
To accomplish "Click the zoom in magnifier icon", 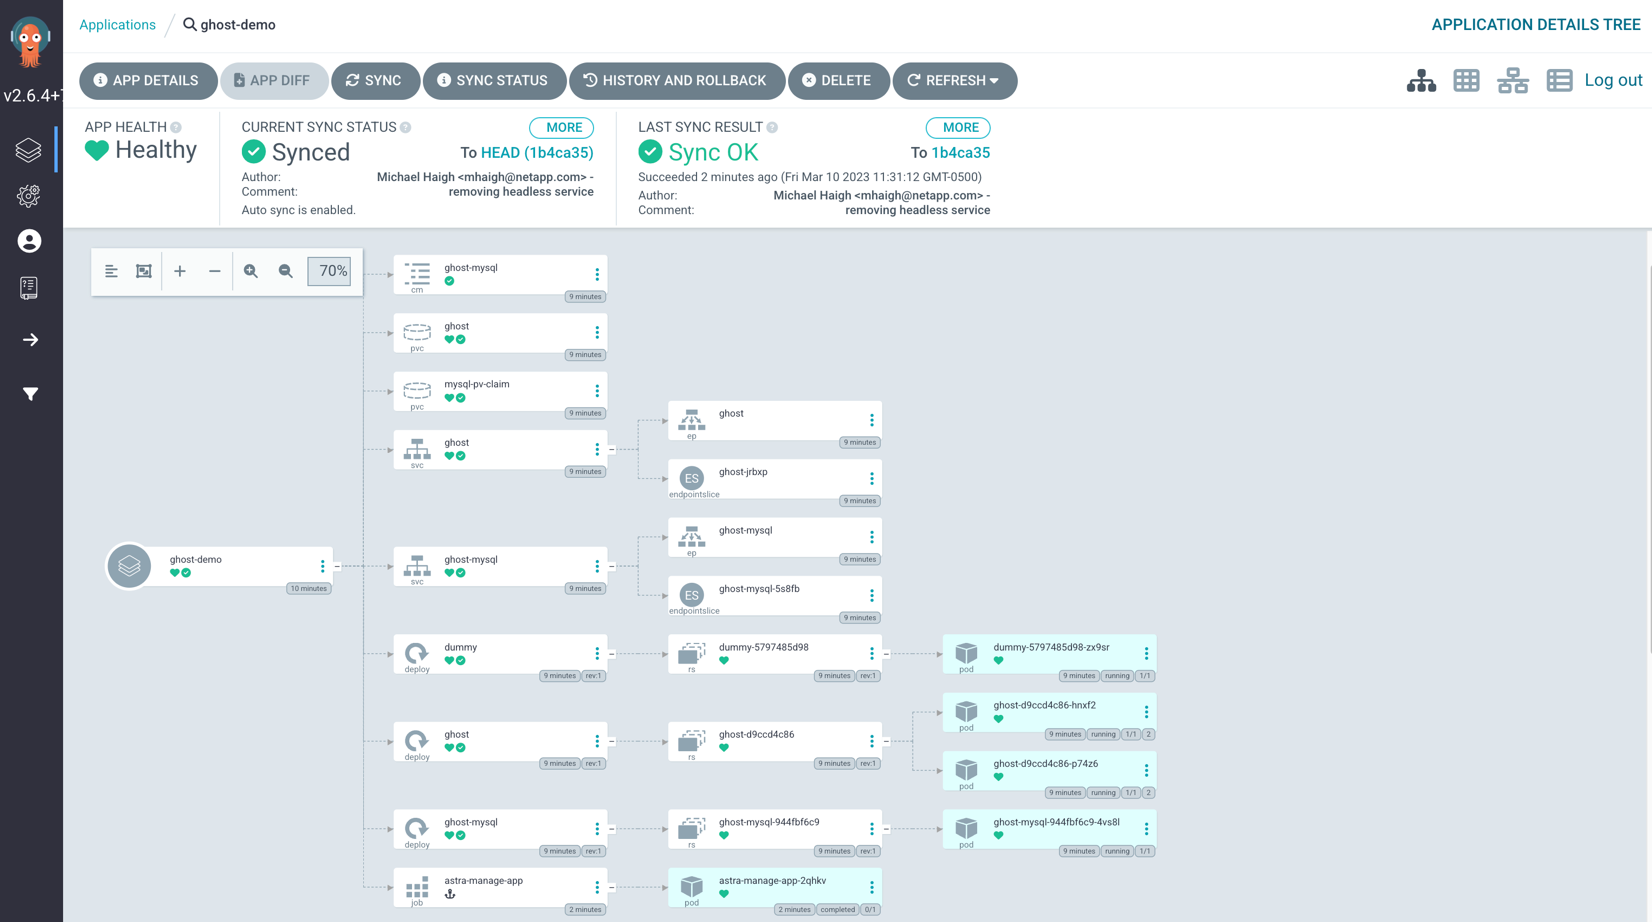I will [x=251, y=271].
